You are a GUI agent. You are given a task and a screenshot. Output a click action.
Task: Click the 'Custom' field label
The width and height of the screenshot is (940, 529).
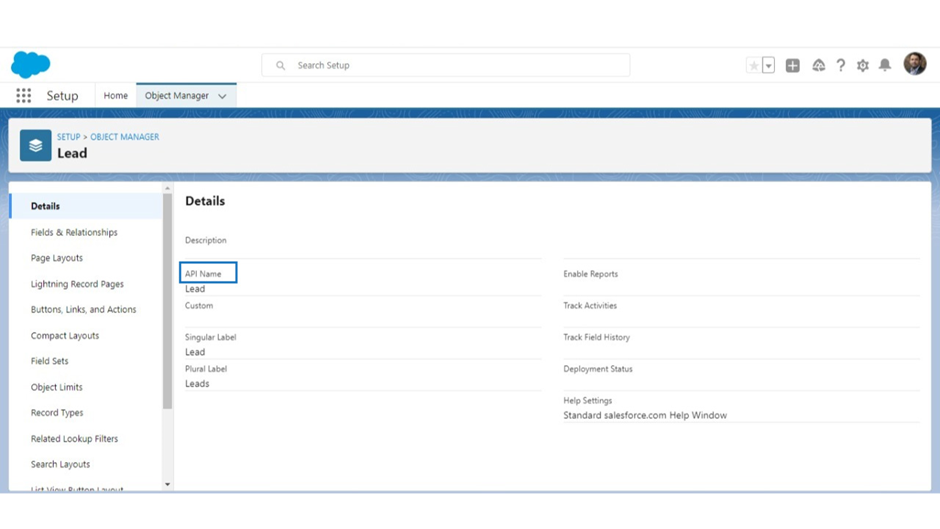click(199, 305)
